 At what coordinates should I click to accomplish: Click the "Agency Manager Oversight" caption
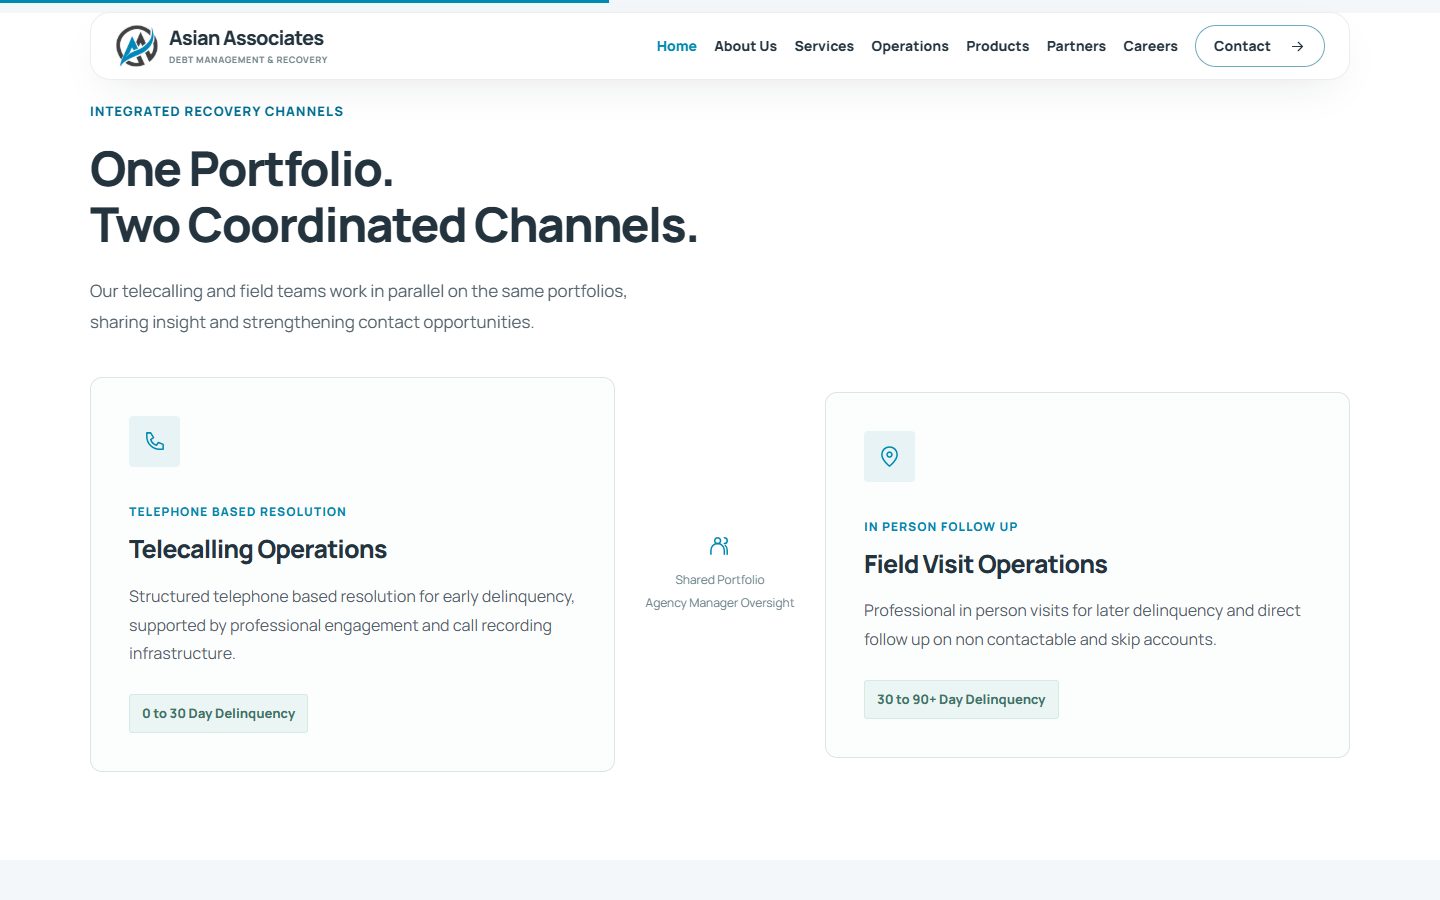[x=720, y=603]
